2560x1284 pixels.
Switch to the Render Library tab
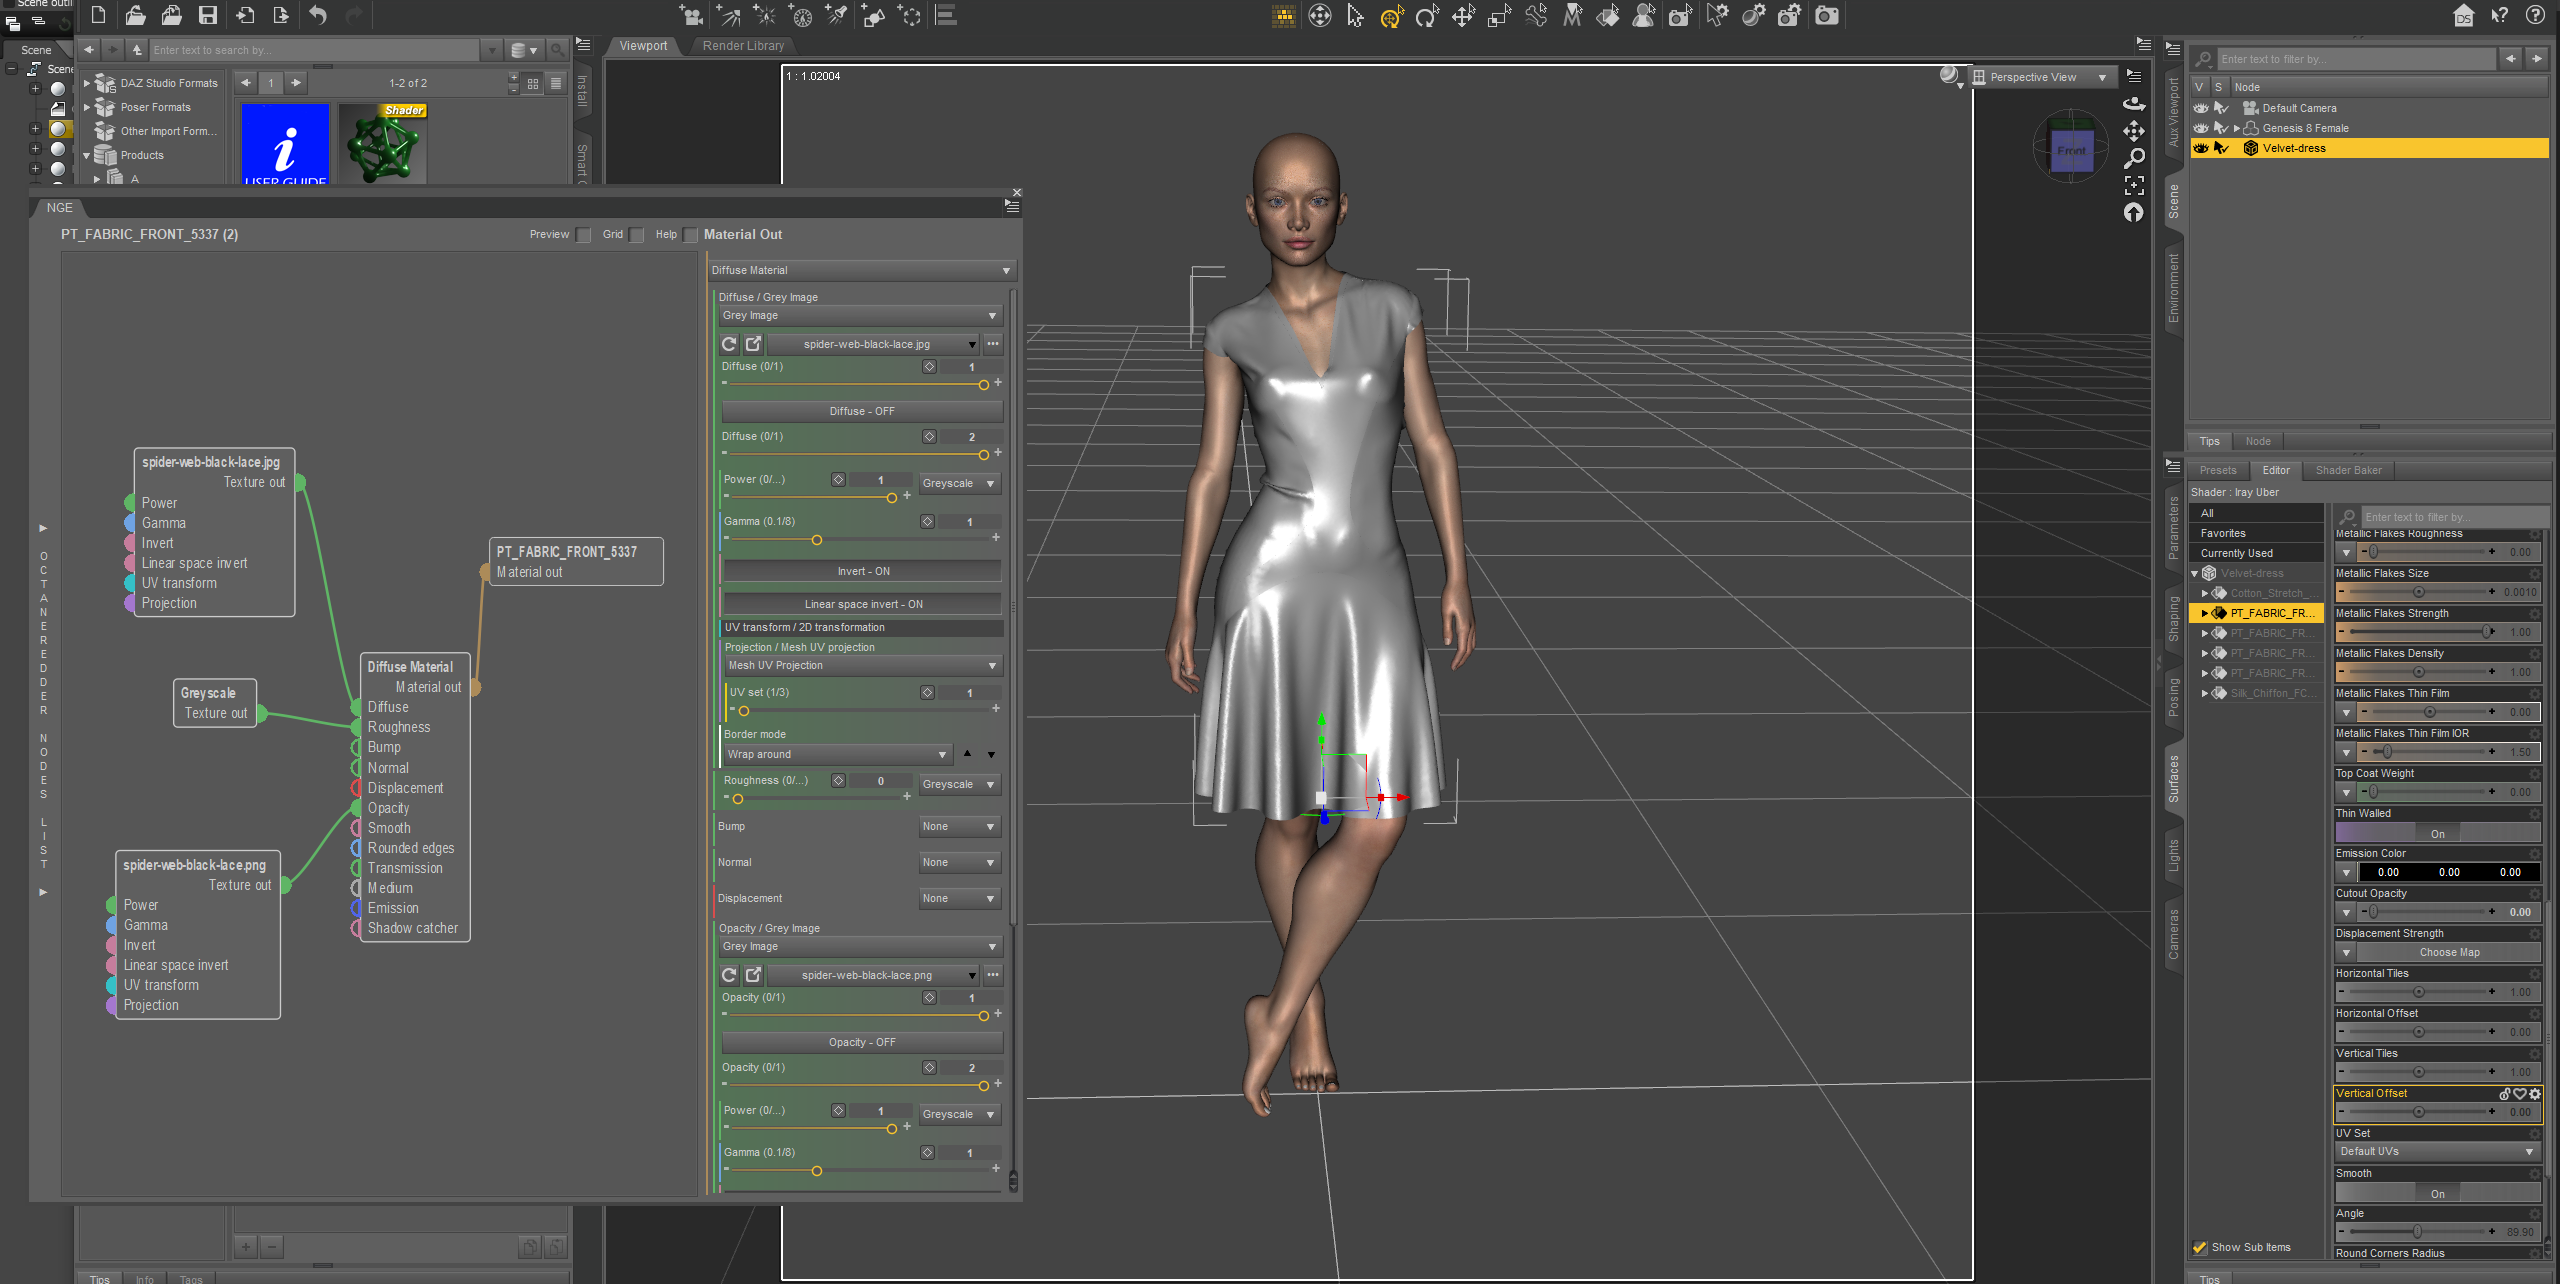tap(743, 46)
